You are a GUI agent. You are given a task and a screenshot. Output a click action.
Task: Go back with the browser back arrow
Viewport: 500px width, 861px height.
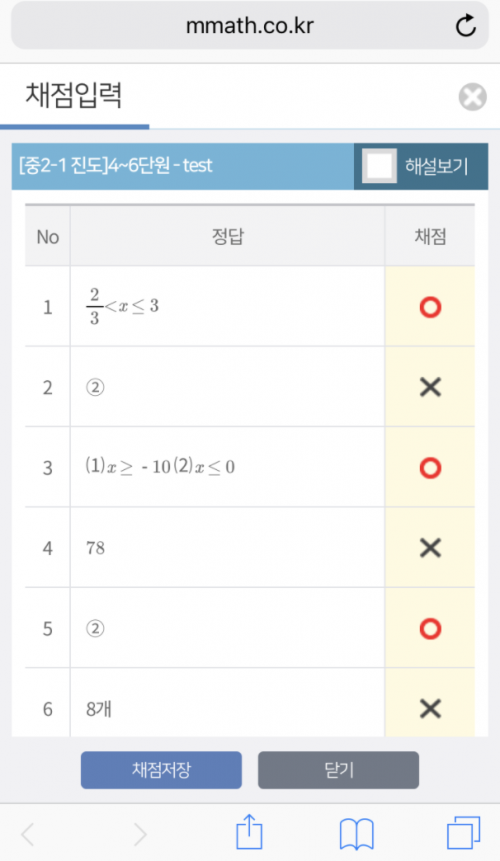[x=27, y=834]
